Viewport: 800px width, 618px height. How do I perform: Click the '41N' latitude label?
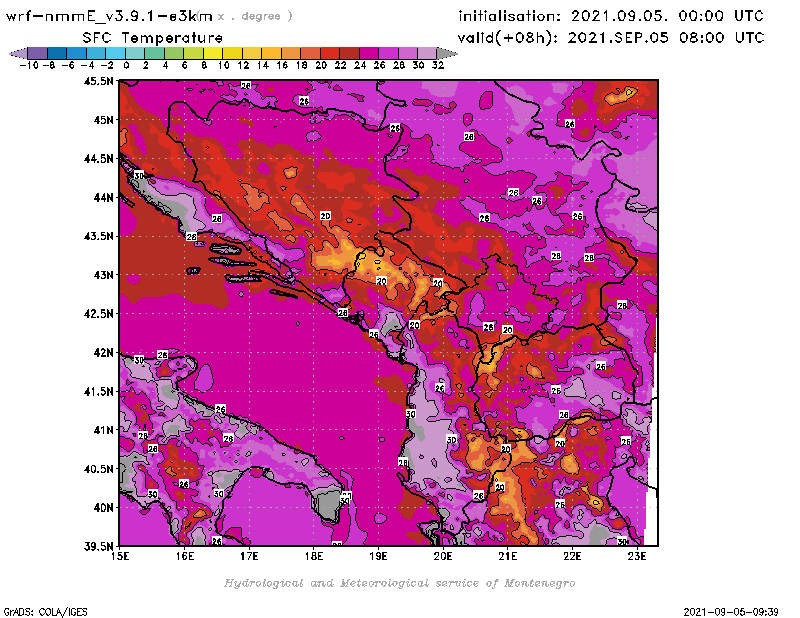104,430
